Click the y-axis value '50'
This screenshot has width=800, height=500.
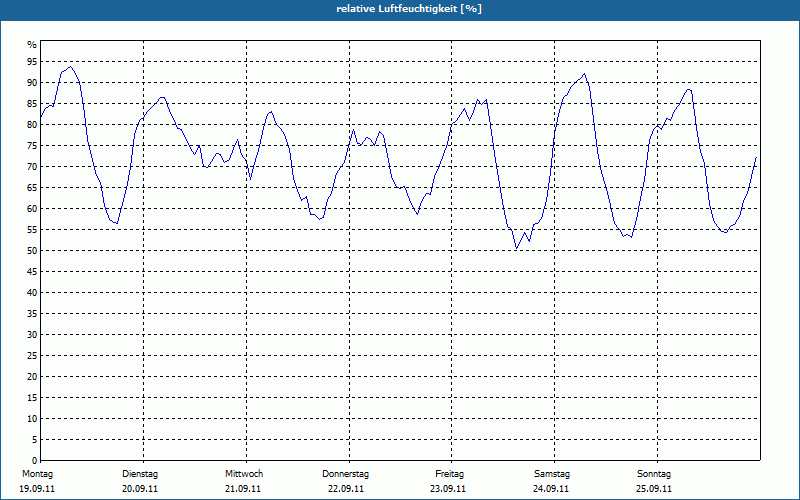[x=32, y=251]
